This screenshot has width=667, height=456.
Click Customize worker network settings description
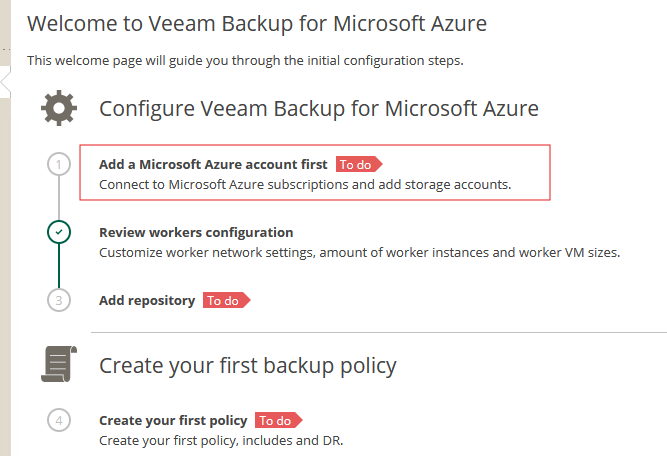[359, 252]
